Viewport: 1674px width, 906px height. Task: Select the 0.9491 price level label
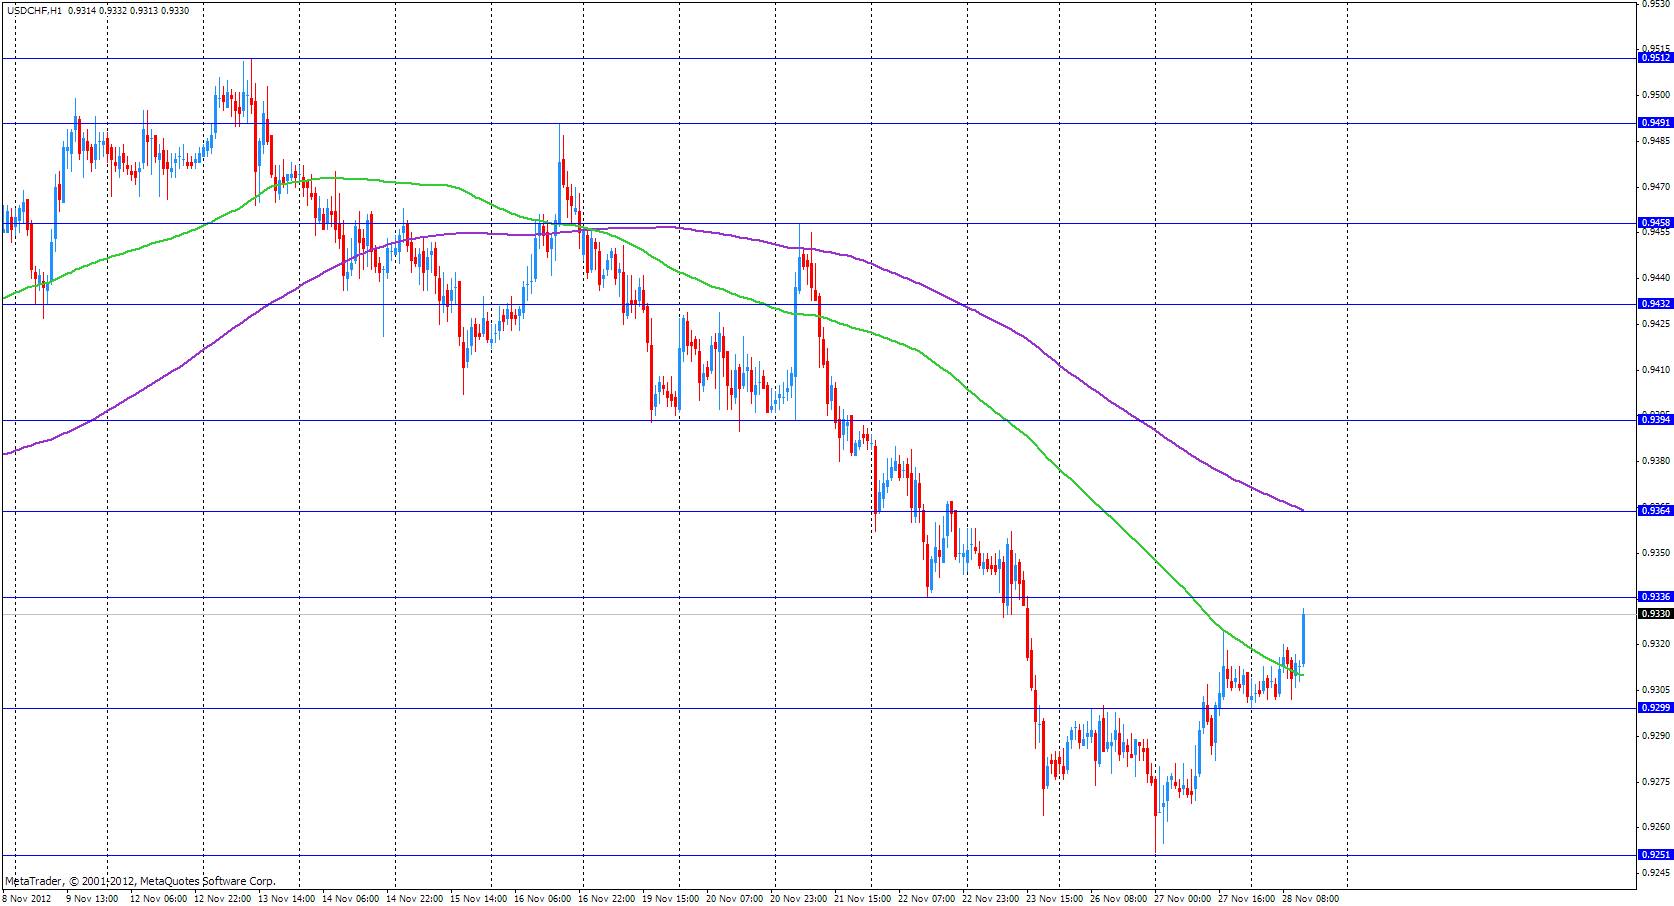point(1655,123)
